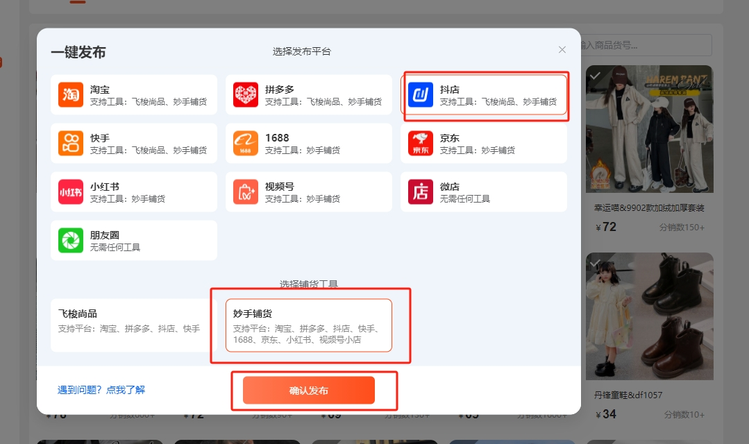This screenshot has height=444, width=749.
Task: Select the 1688 platform card
Action: [x=309, y=143]
